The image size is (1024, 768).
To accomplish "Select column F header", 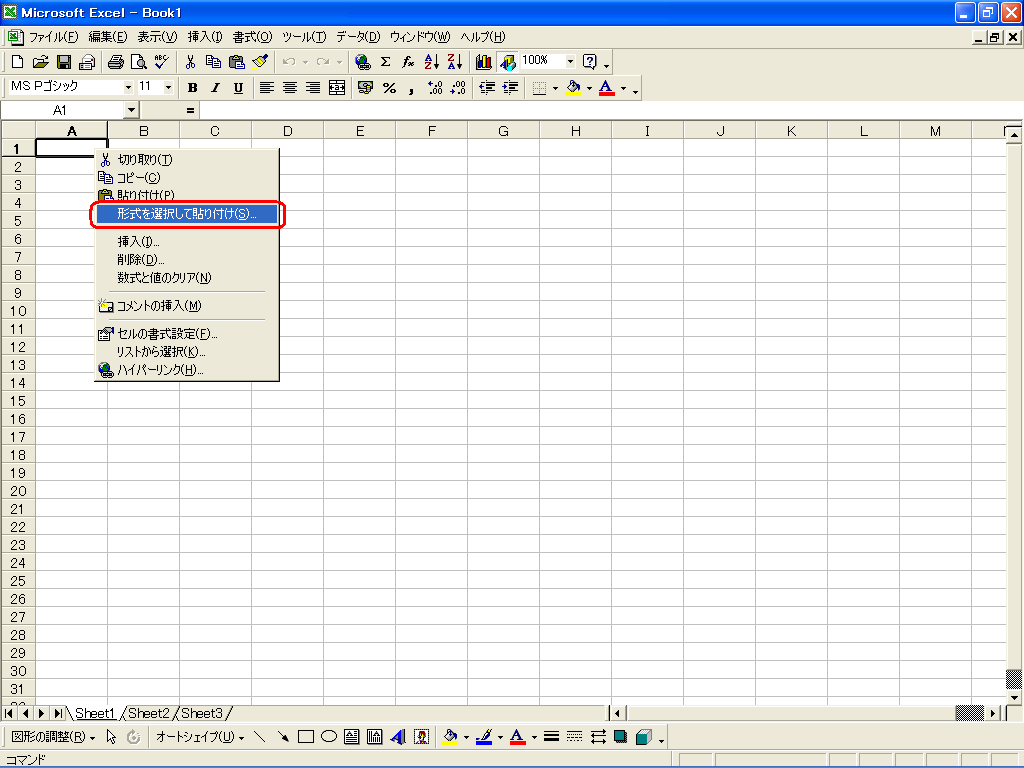I will click(x=432, y=131).
